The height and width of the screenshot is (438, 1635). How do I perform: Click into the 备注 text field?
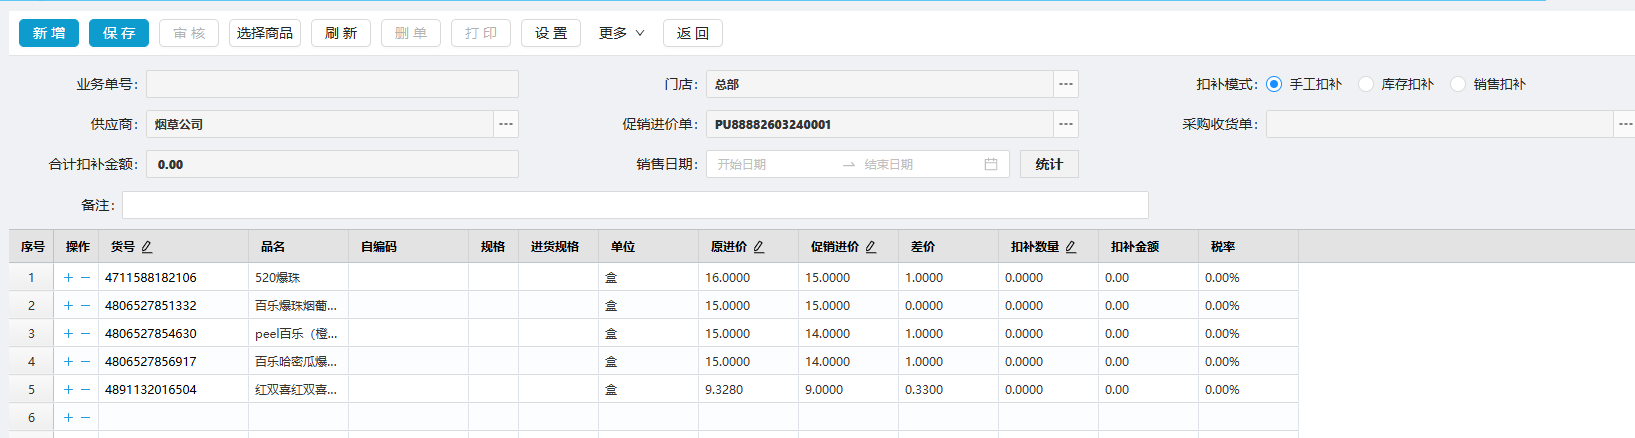635,205
